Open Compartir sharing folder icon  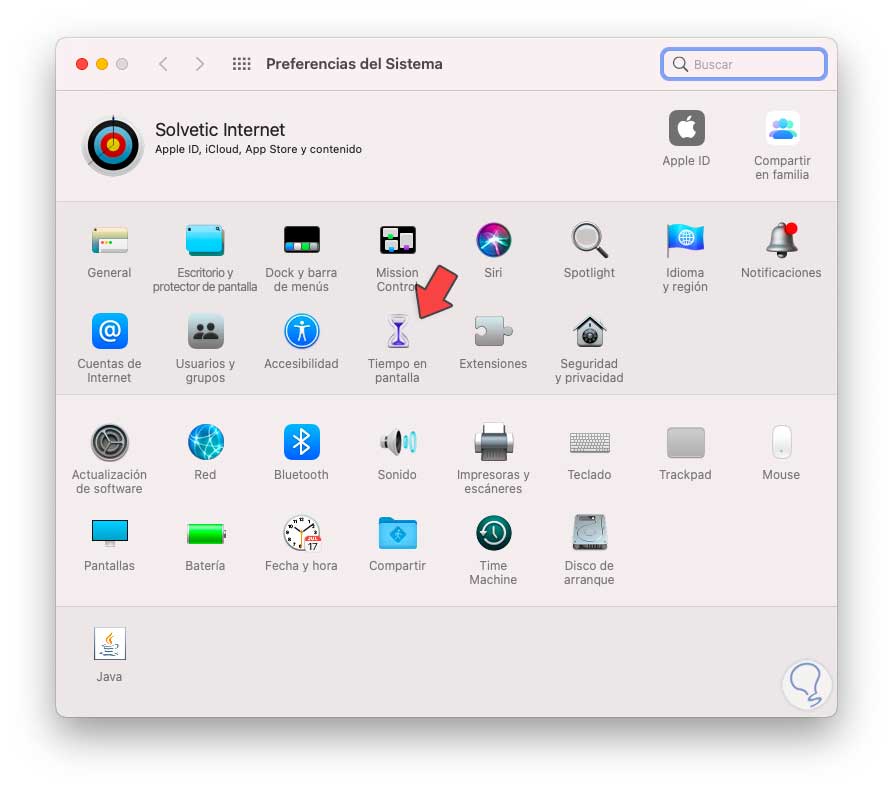coord(398,533)
